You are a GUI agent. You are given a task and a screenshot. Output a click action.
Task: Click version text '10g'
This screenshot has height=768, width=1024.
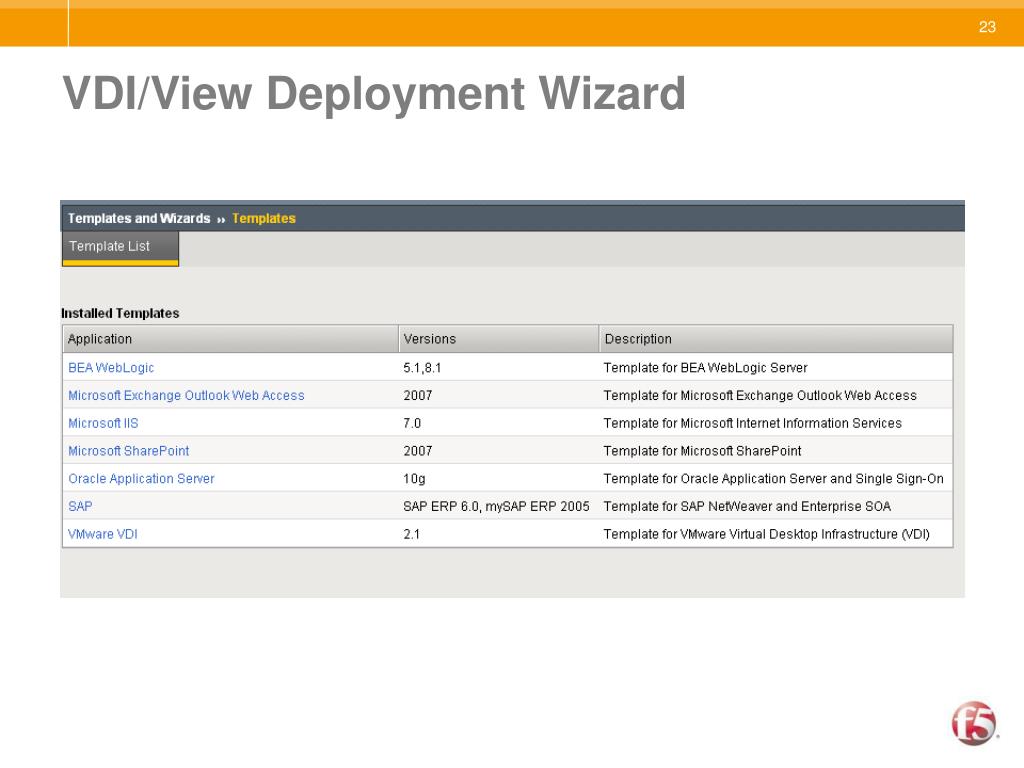[x=414, y=479]
